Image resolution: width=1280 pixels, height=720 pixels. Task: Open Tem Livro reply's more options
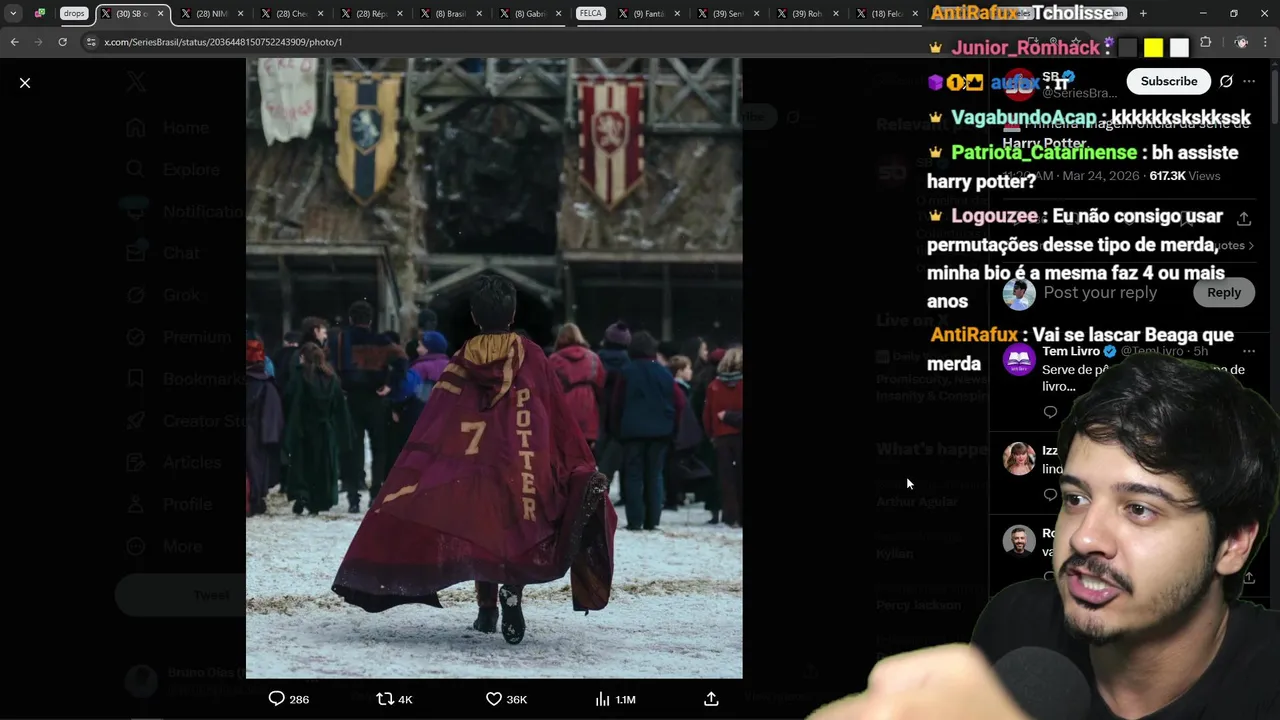click(x=1249, y=351)
